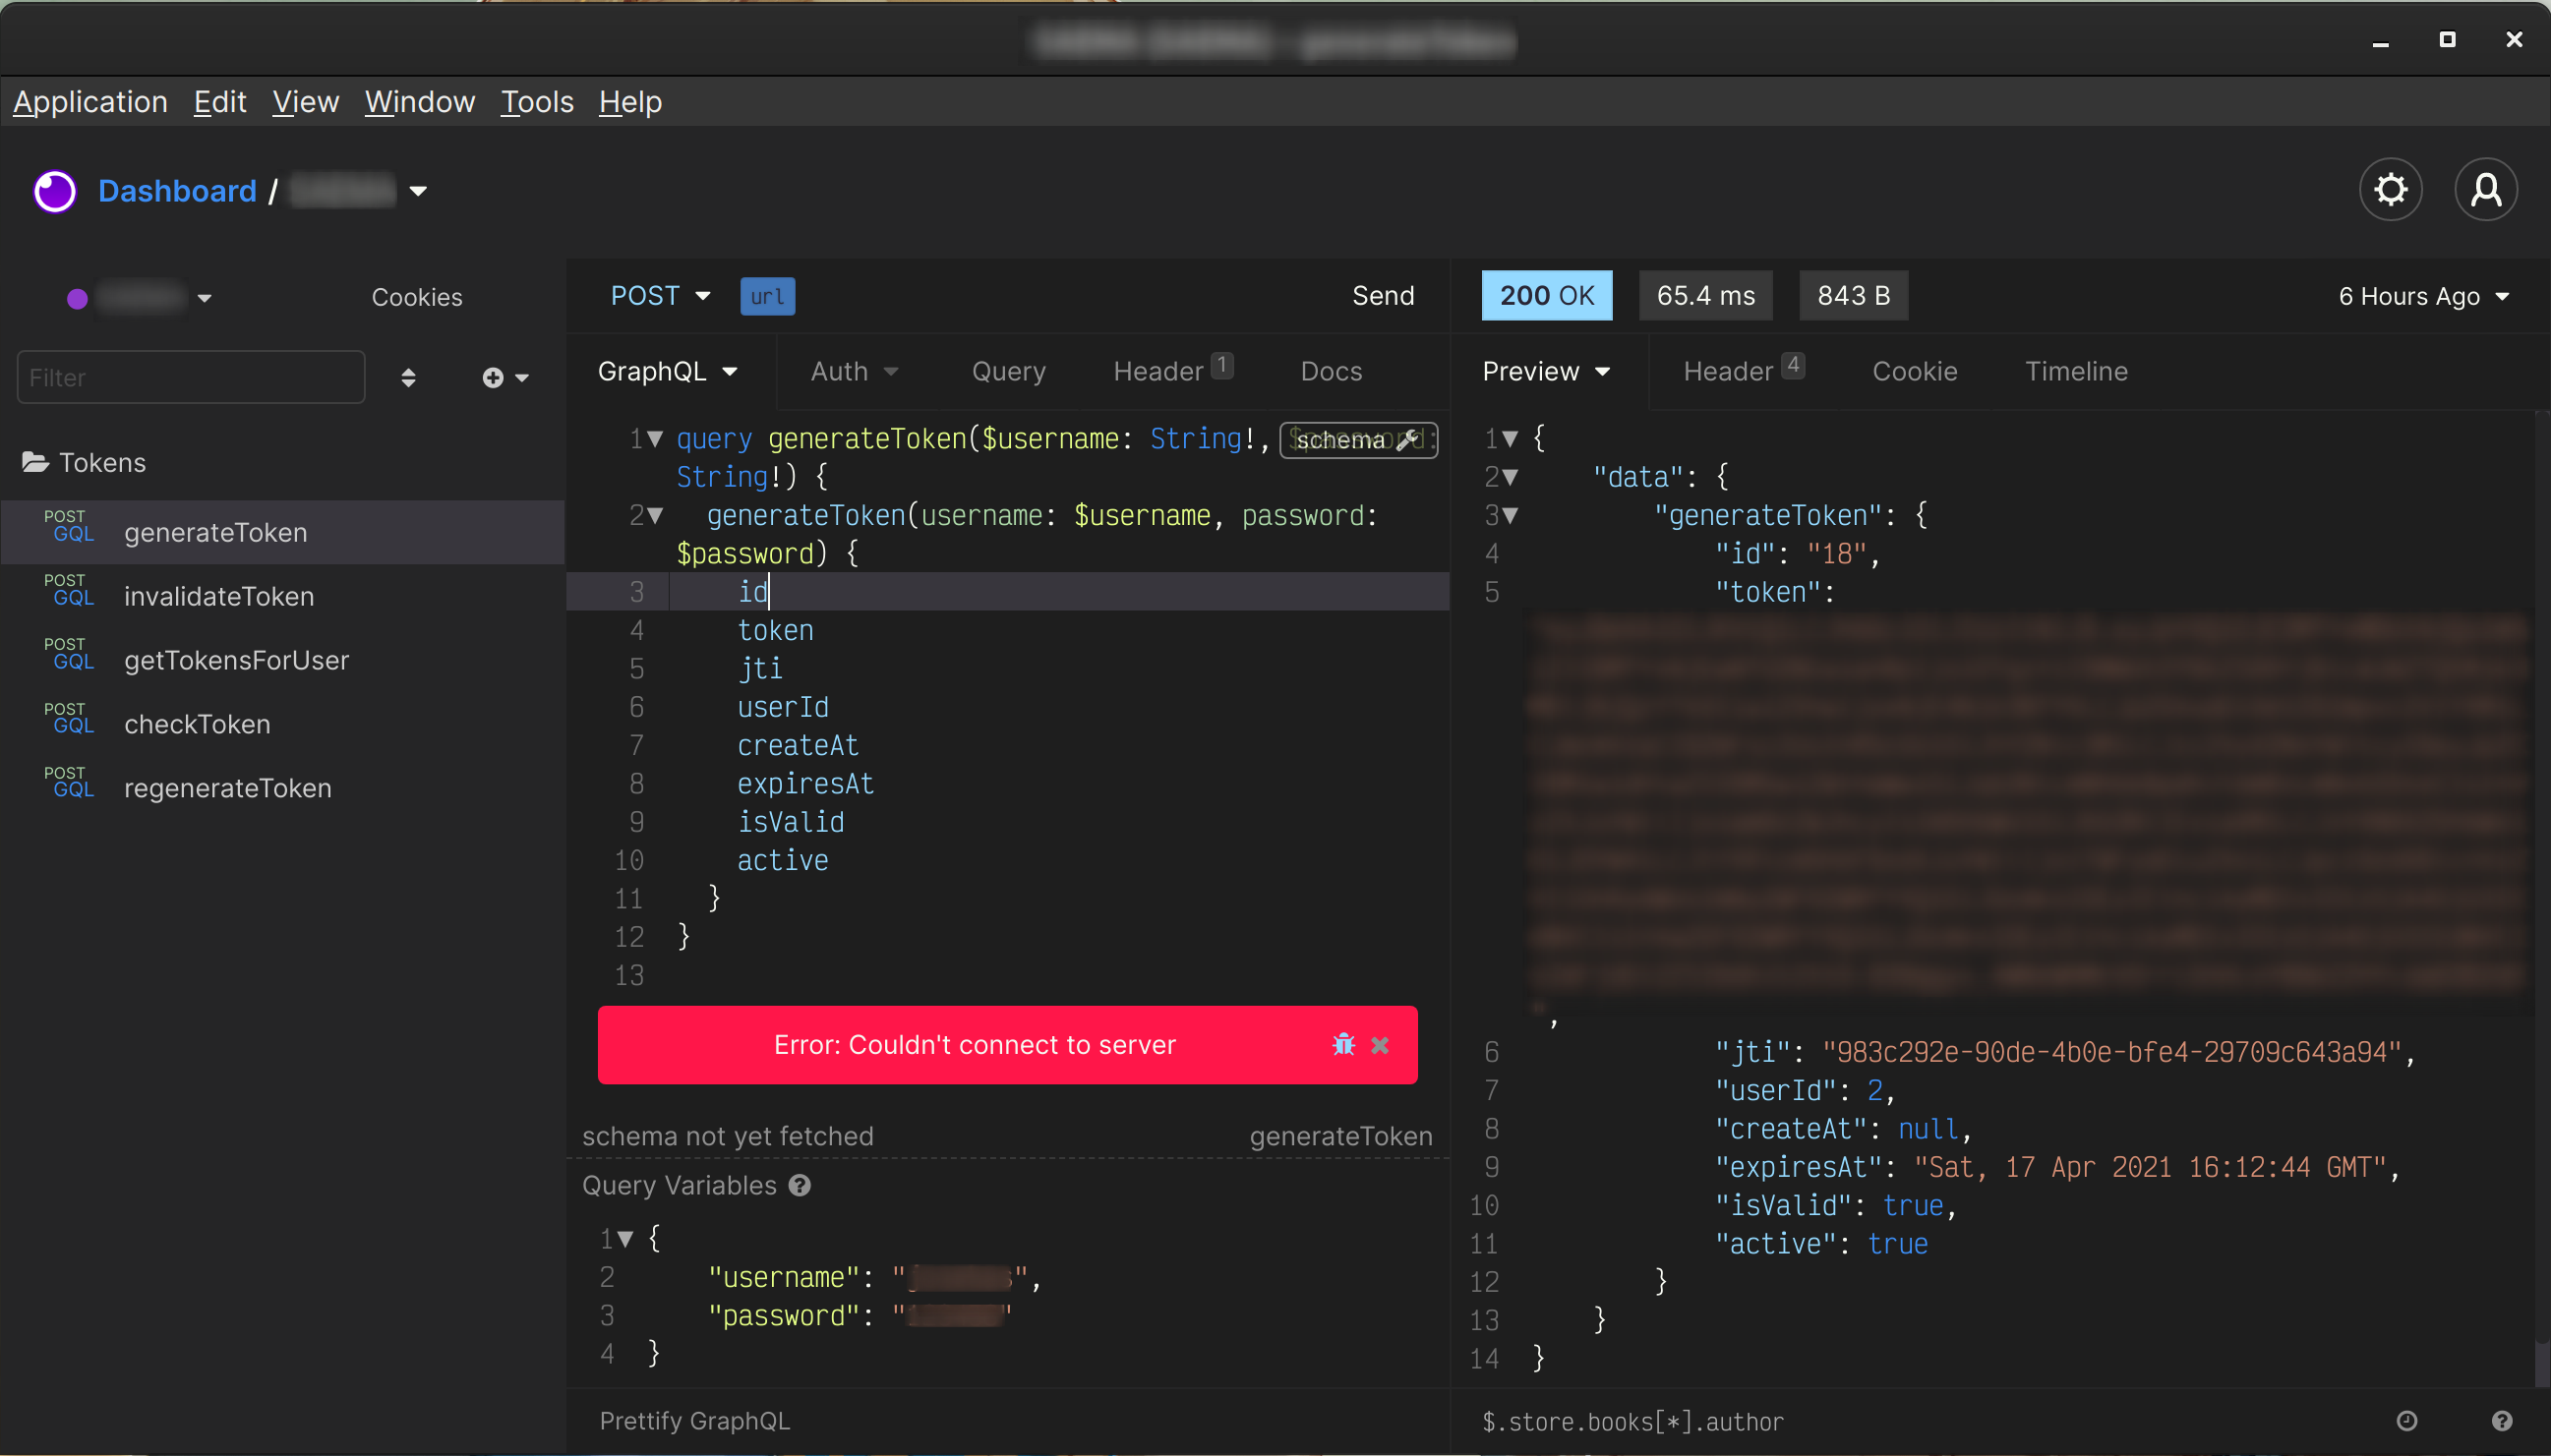Open settings with the gear icon
2551x1456 pixels.
(2390, 190)
